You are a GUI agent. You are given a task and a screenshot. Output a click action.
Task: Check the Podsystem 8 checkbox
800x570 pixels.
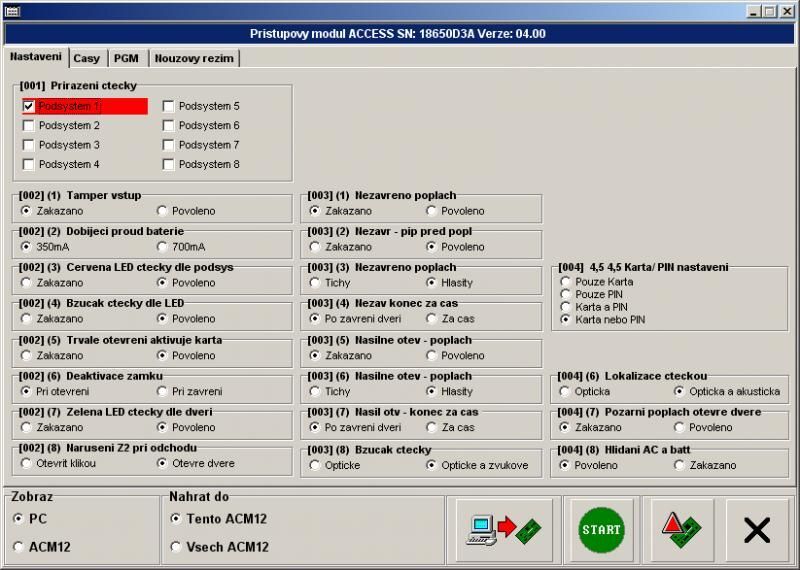click(x=169, y=165)
